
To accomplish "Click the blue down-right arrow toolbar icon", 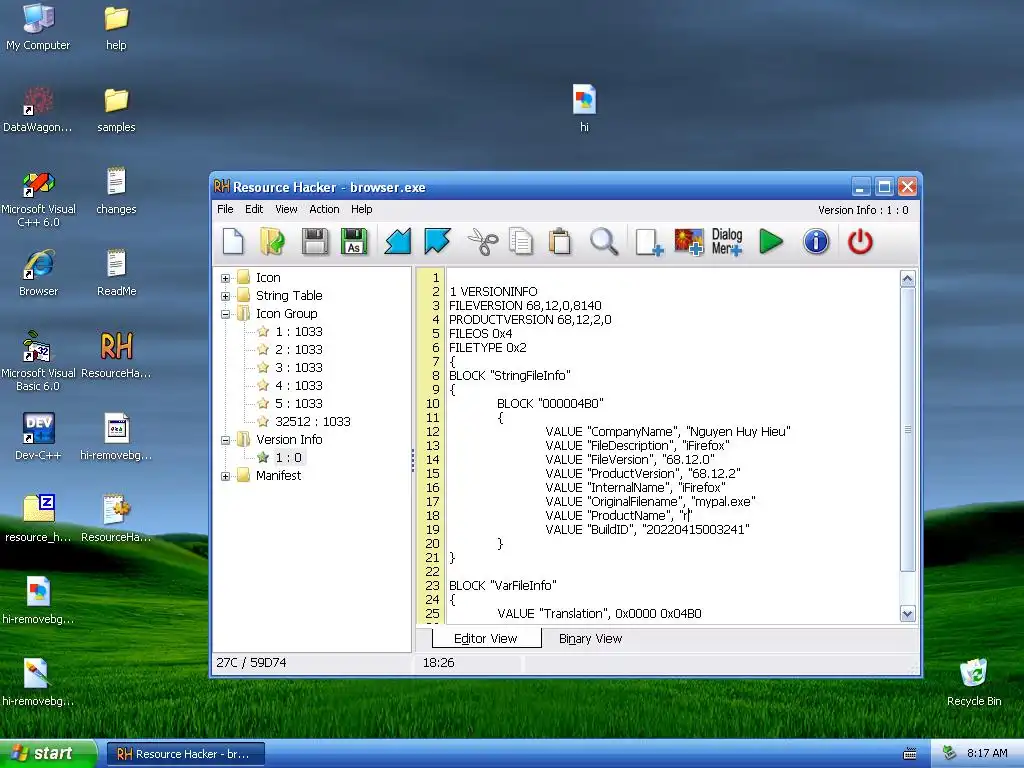I will (437, 242).
